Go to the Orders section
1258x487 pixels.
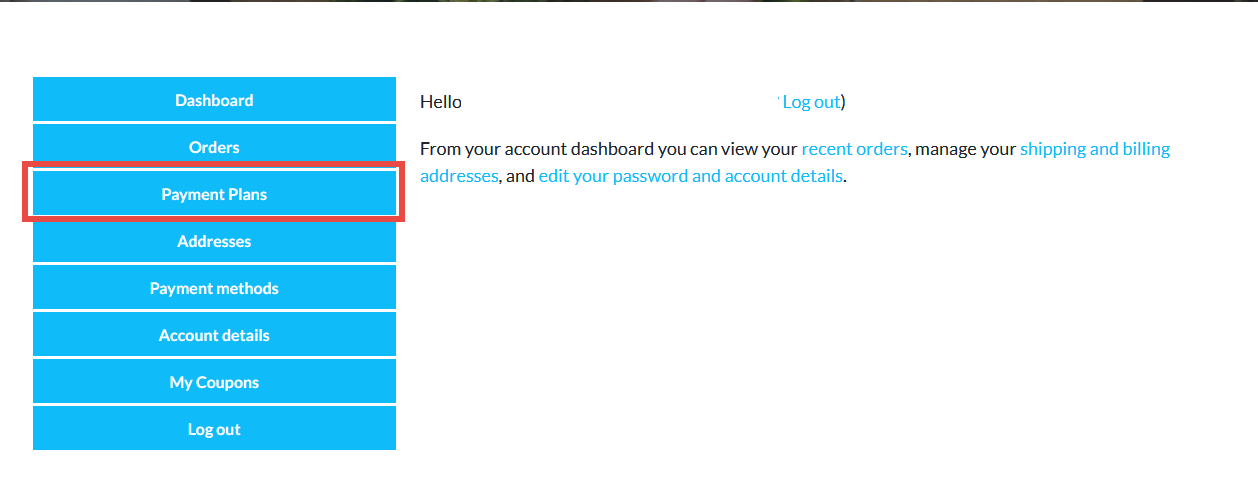click(x=214, y=147)
